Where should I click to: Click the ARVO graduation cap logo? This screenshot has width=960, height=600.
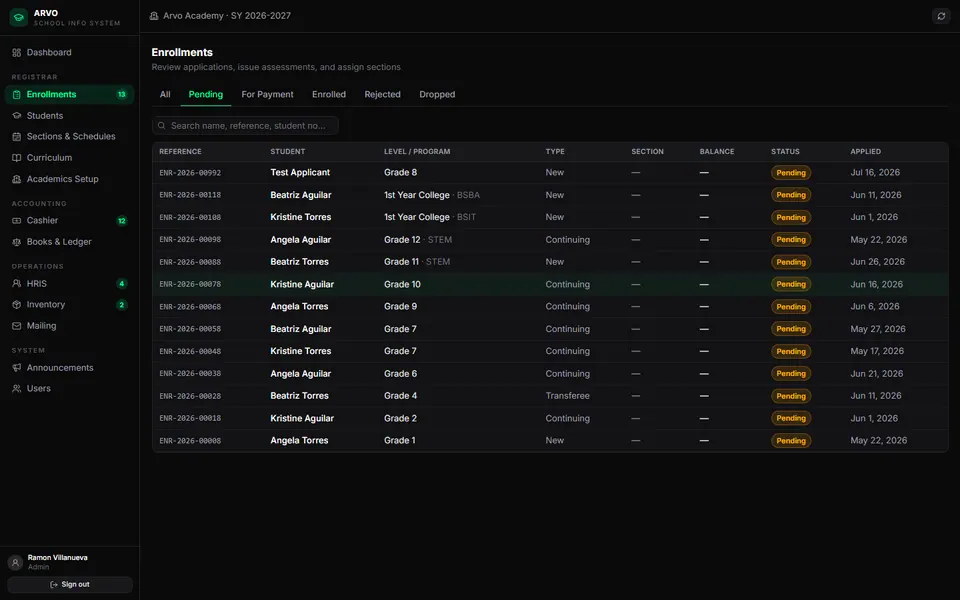18,17
